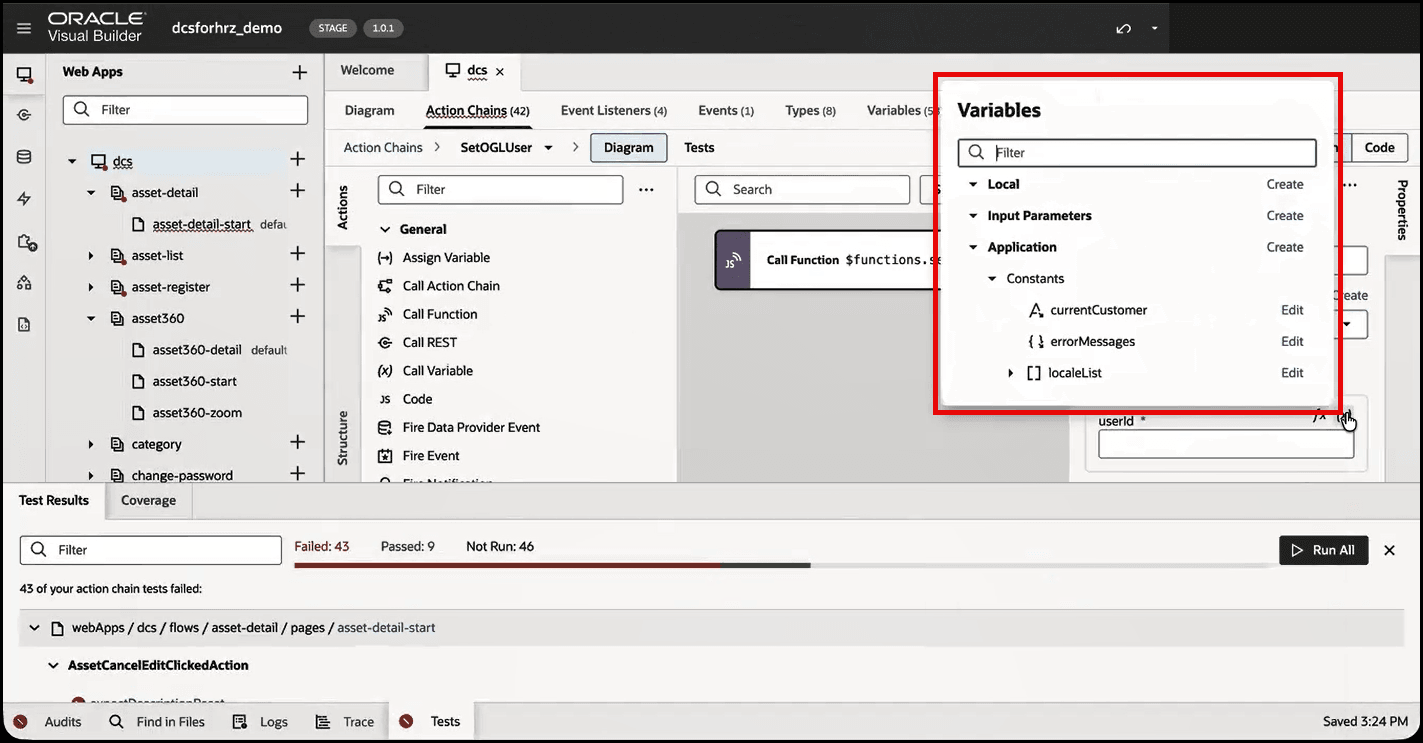The image size is (1423, 743).
Task: Switch to Event Listeners tab
Action: point(613,110)
